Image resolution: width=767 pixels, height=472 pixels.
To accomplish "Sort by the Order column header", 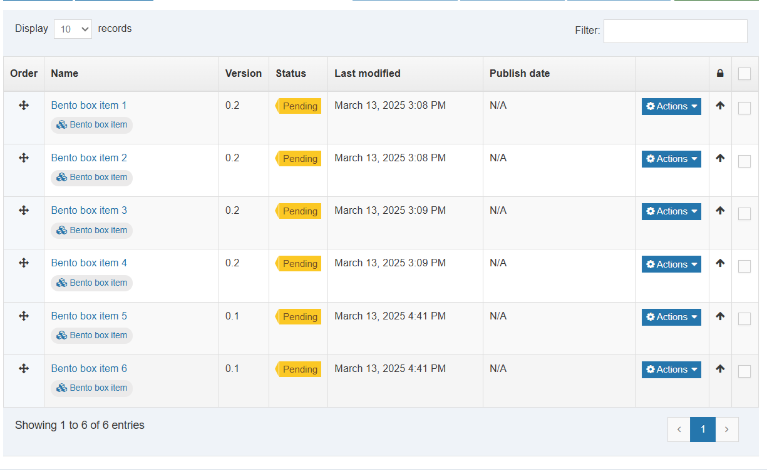I will click(x=23, y=73).
